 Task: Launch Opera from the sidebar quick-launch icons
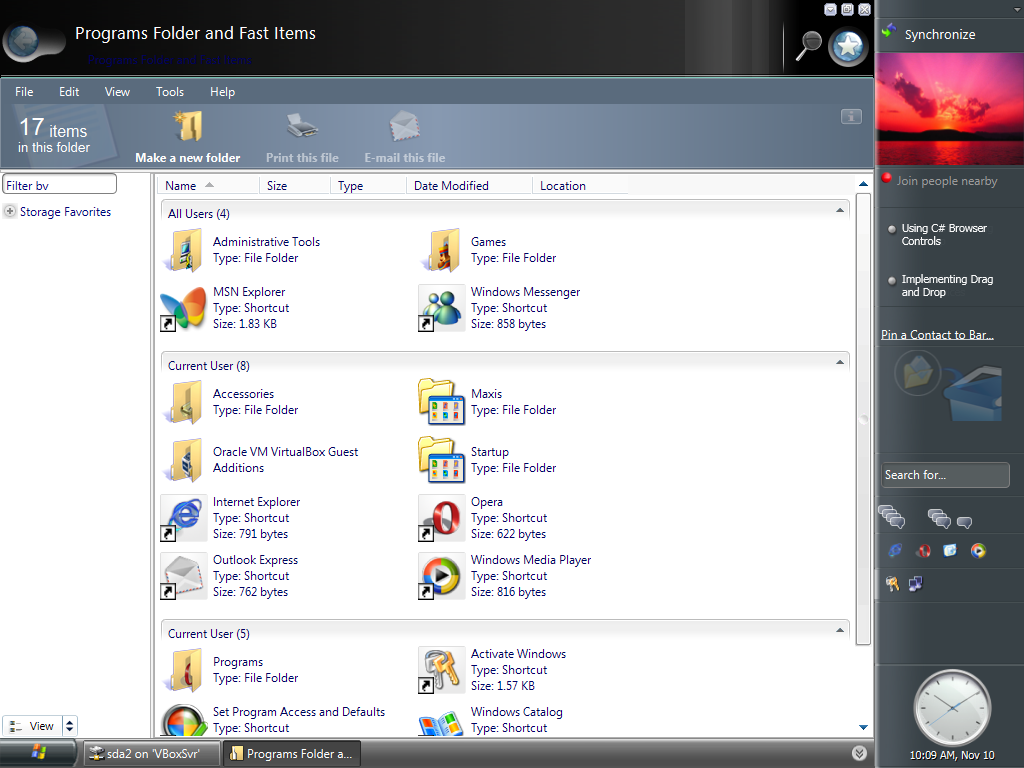(x=923, y=550)
